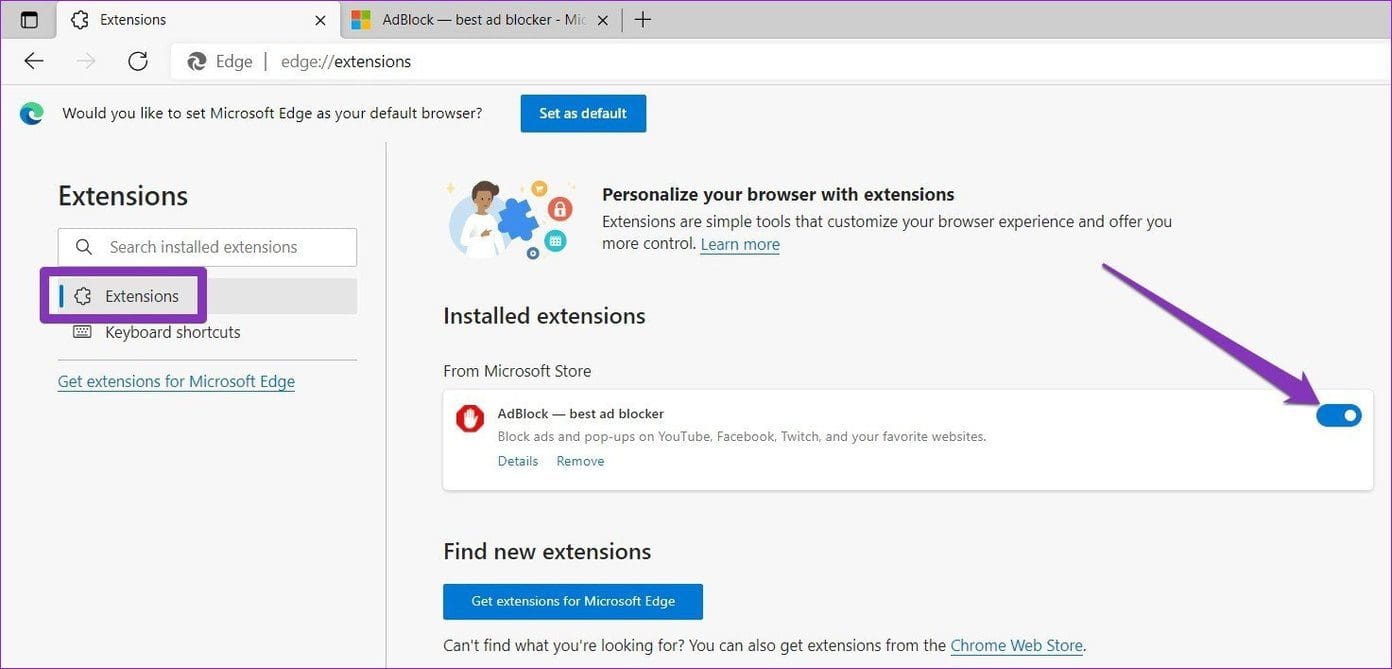Click the Installed extensions heading
Image resolution: width=1392 pixels, height=669 pixels.
tap(544, 316)
